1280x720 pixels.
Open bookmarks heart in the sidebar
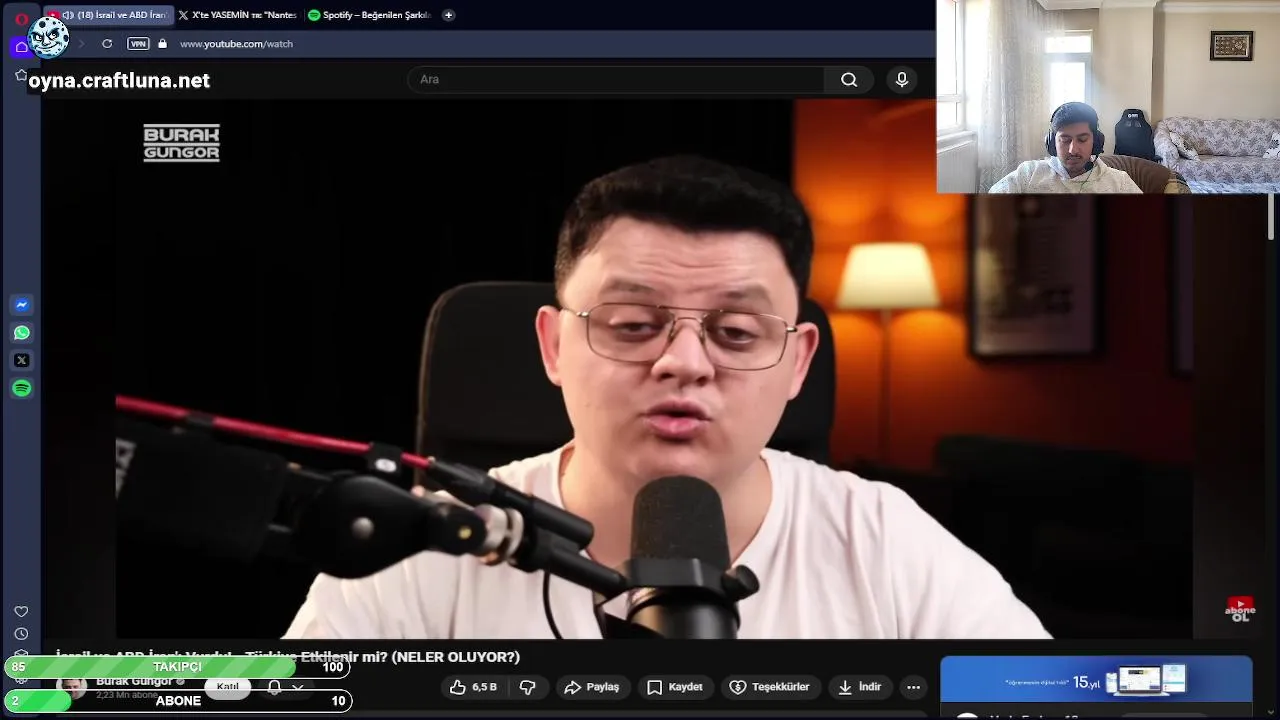tap(21, 611)
